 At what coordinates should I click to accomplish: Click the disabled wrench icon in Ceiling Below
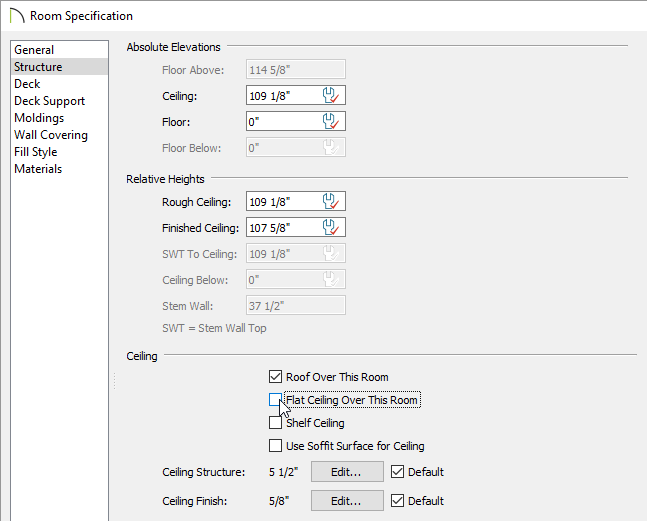click(331, 279)
